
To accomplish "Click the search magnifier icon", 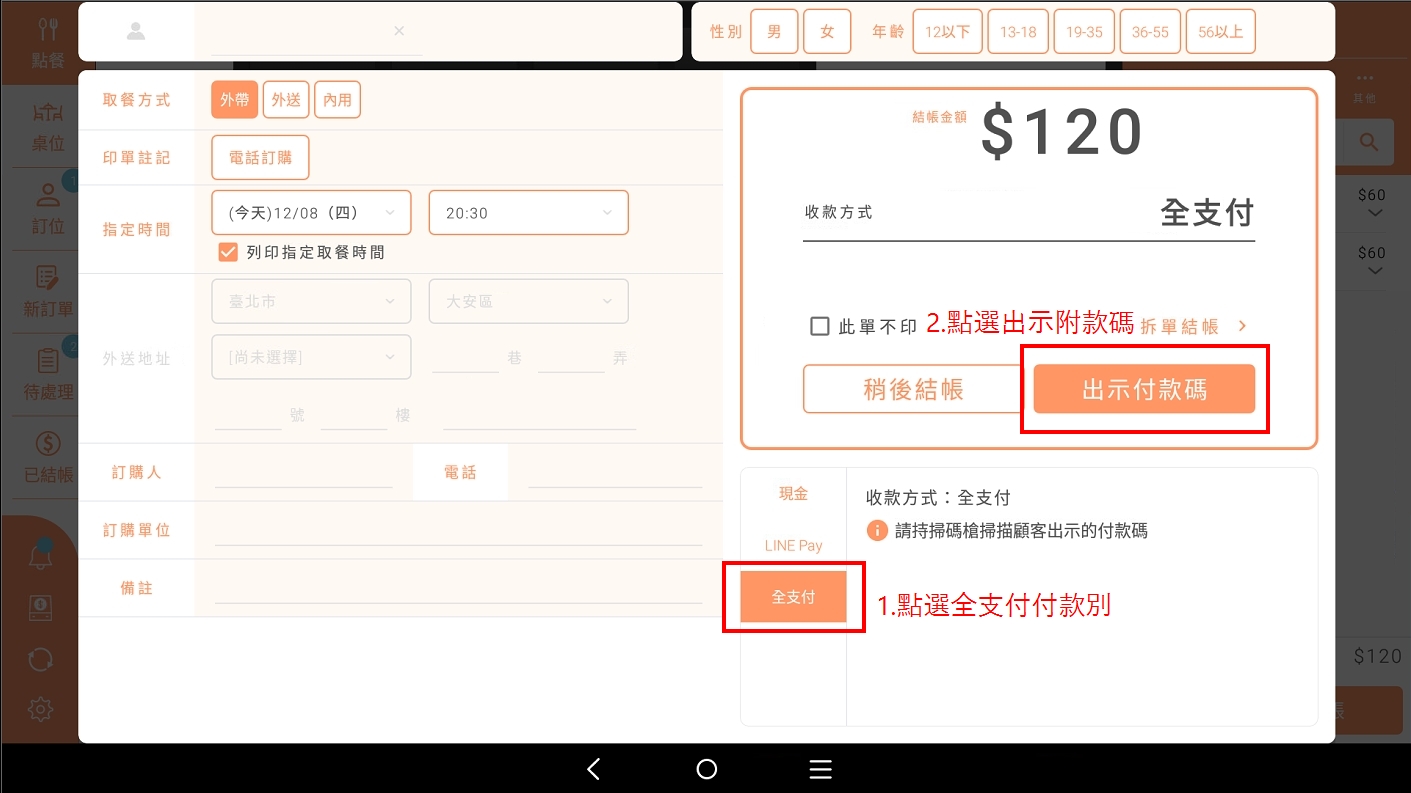I will click(x=1369, y=143).
